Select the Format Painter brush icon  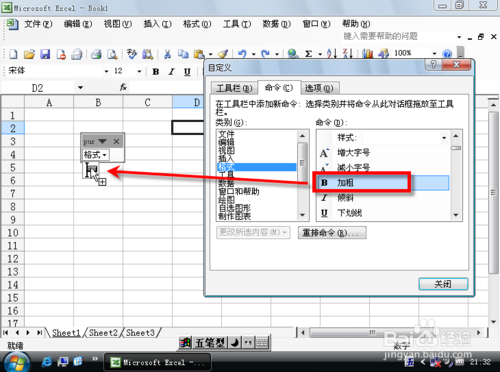point(222,54)
